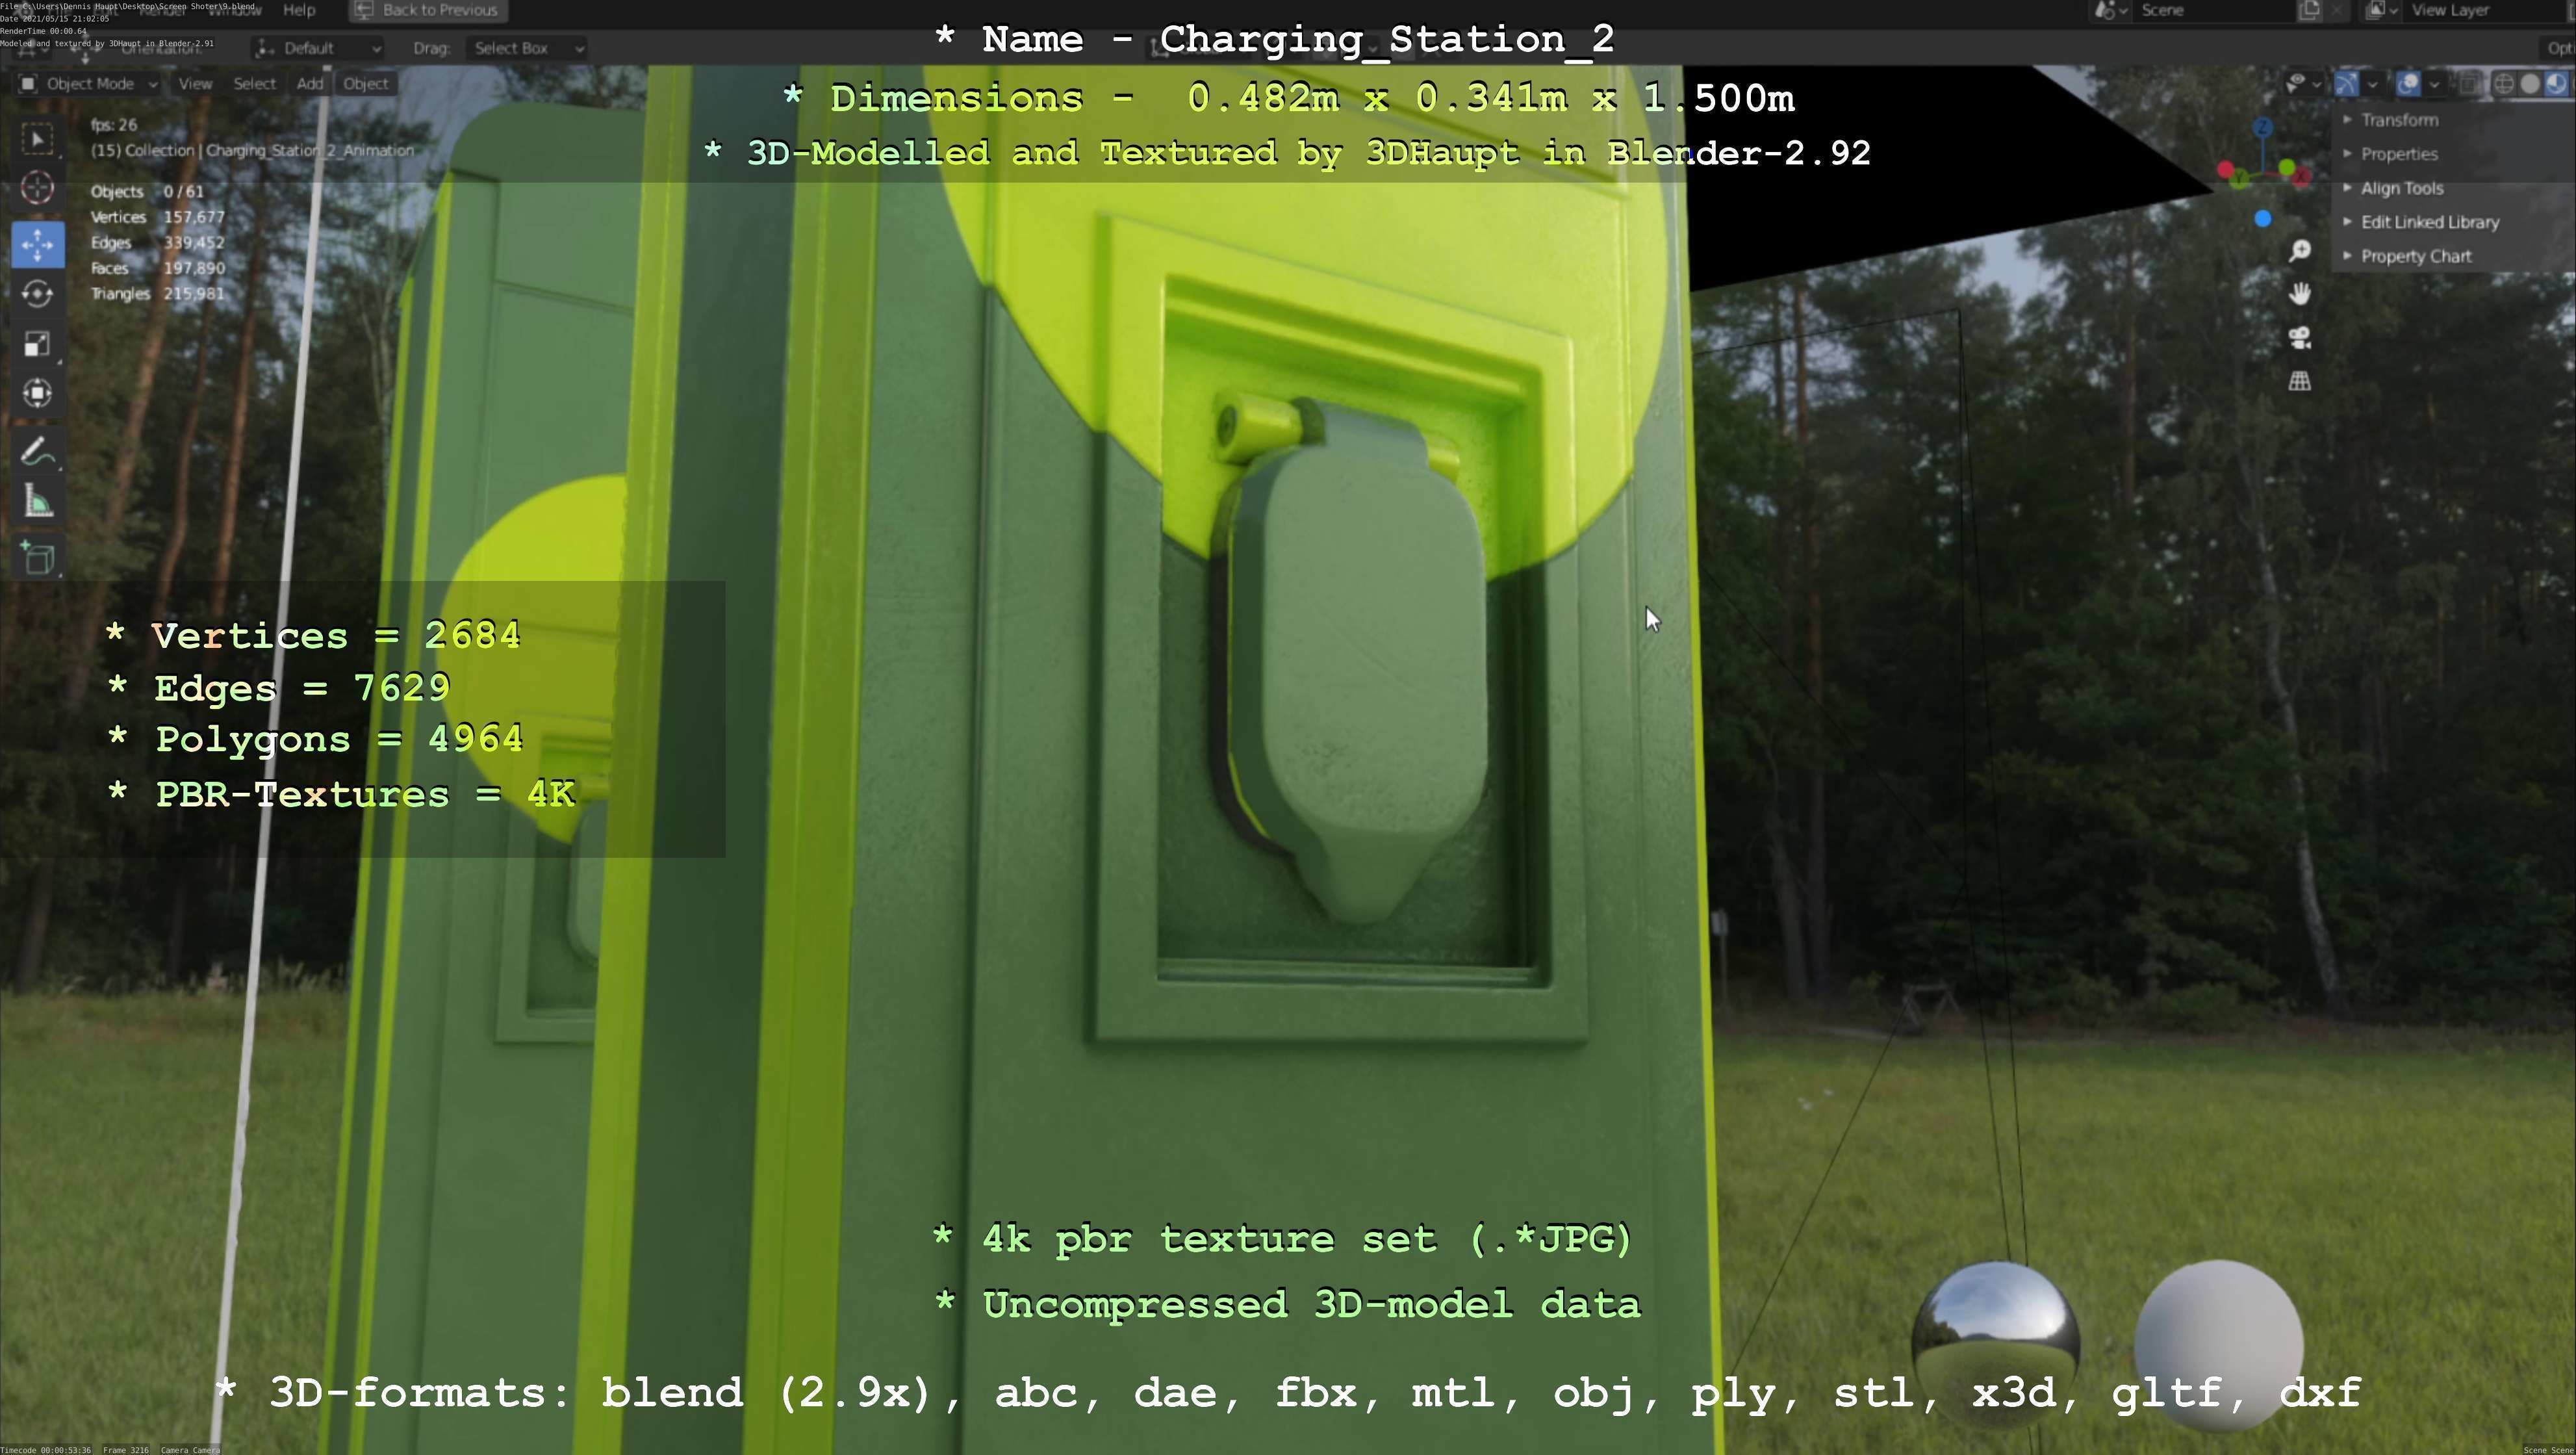Image resolution: width=2576 pixels, height=1455 pixels.
Task: Select the 3D Cursor tool
Action: 37,188
